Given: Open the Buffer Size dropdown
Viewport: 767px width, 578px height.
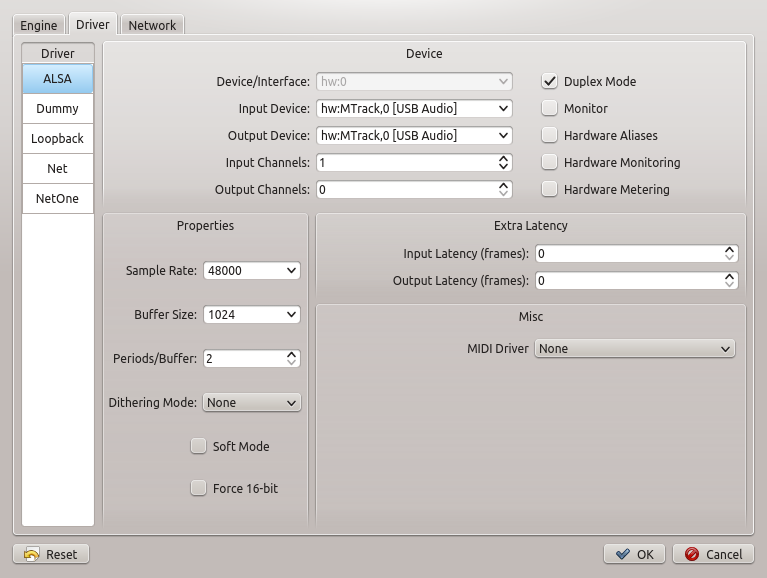Looking at the screenshot, I should (251, 314).
